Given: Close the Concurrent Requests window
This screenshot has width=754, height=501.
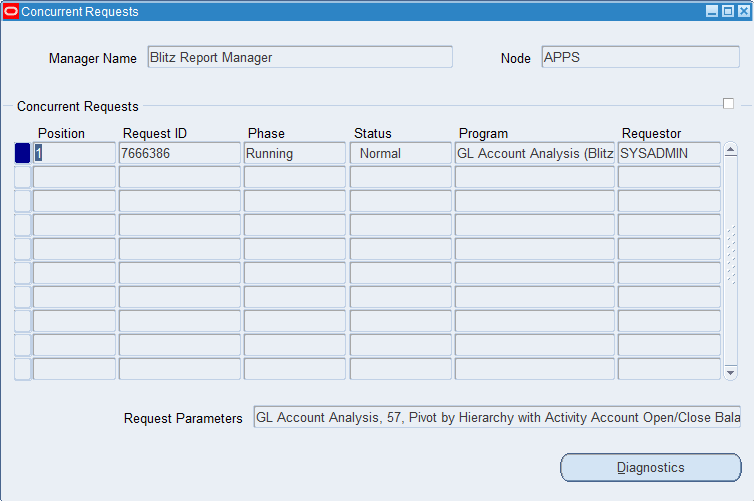Looking at the screenshot, I should point(744,11).
